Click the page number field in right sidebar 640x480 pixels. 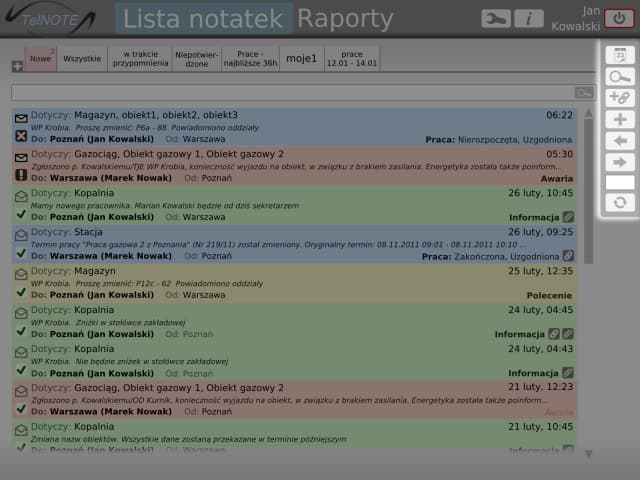pos(620,182)
